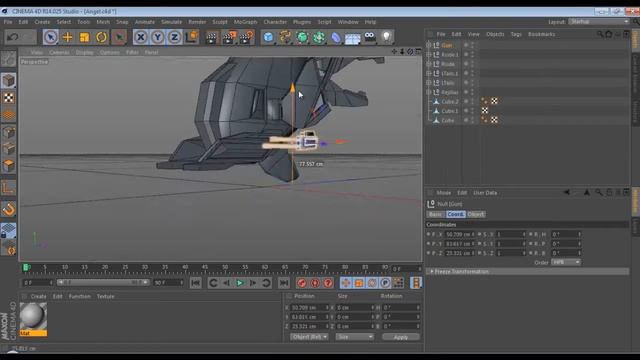Open the Object Manager Tags menu
Viewport: 640px width, 360px height.
[516, 34]
